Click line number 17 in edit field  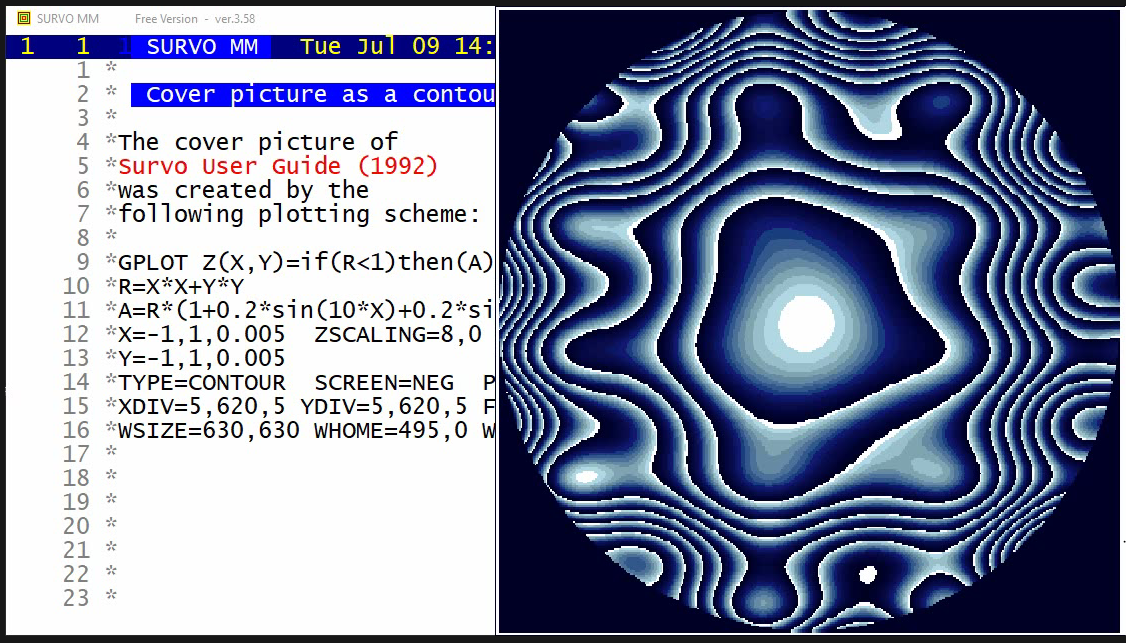76,455
